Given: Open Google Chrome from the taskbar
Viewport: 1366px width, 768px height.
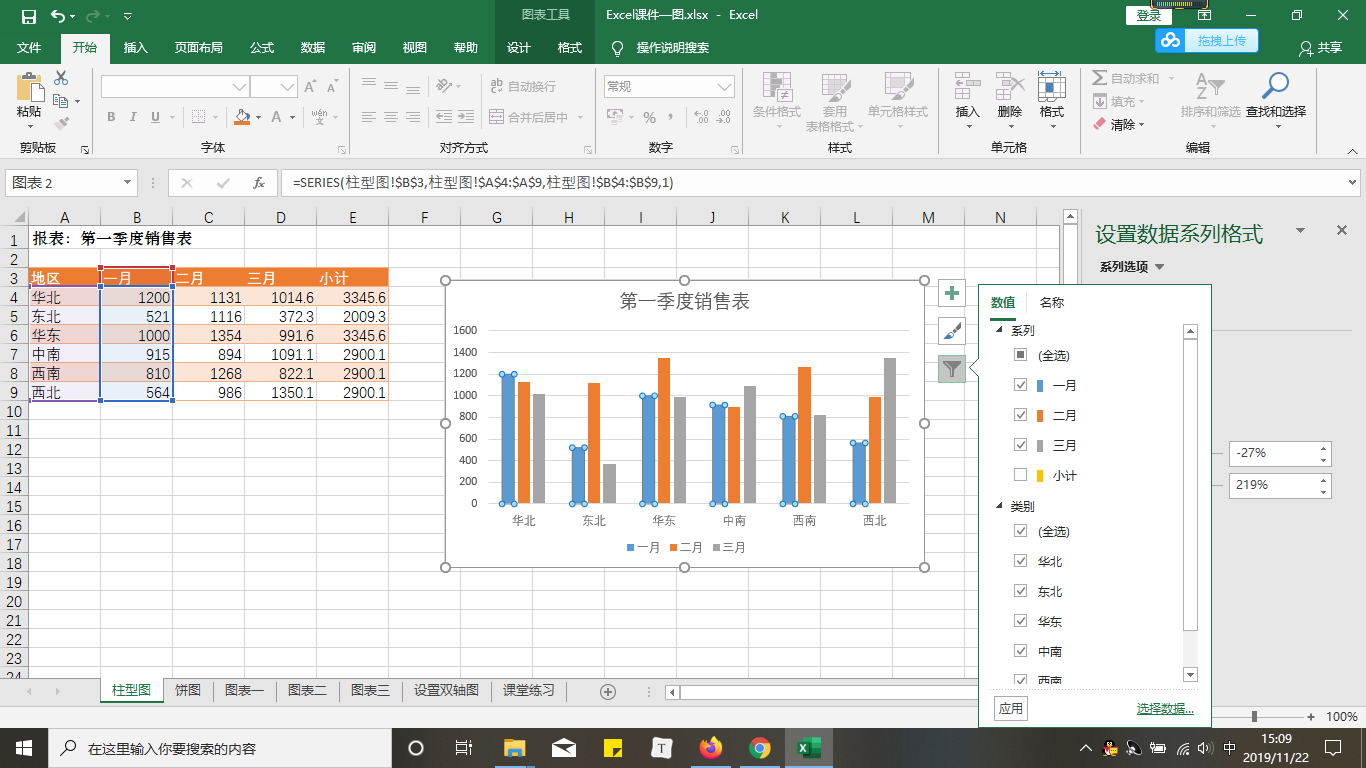Looking at the screenshot, I should 760,747.
